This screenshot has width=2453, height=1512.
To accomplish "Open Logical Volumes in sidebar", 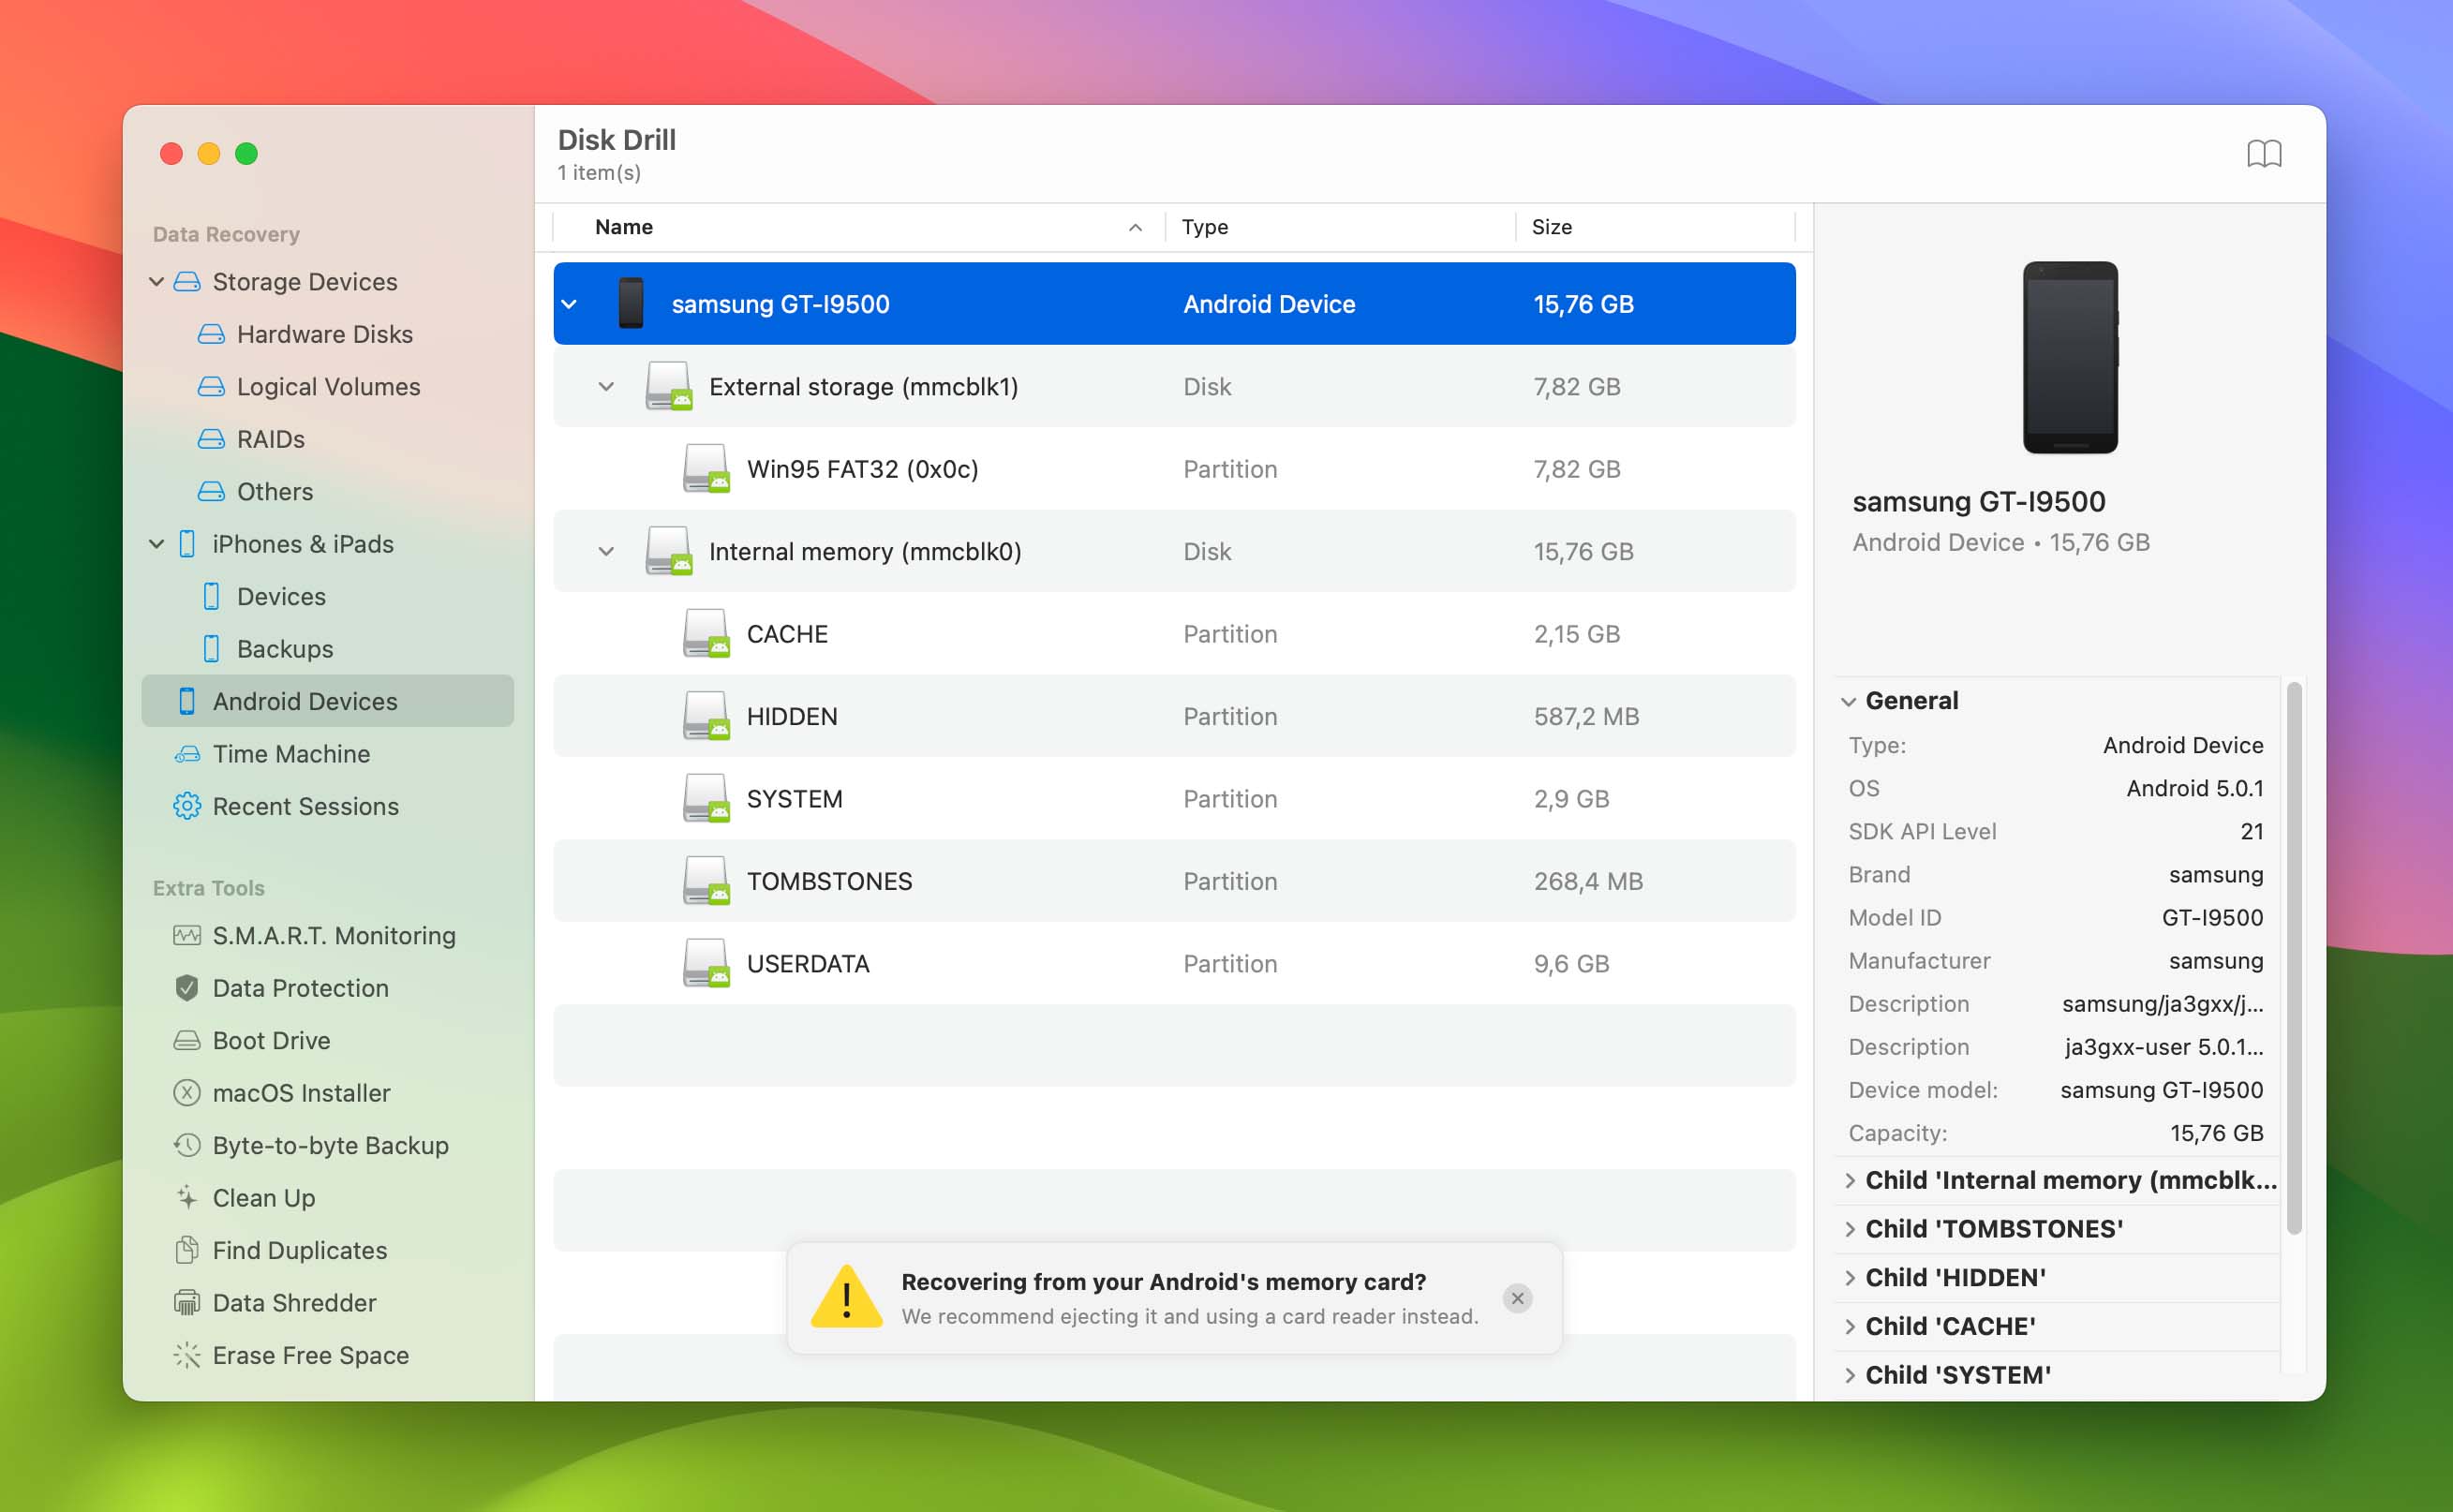I will point(328,387).
